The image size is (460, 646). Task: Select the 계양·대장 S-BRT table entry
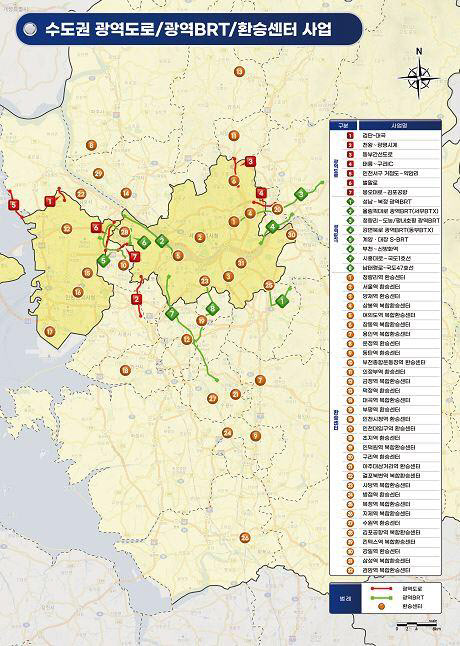tap(392, 239)
